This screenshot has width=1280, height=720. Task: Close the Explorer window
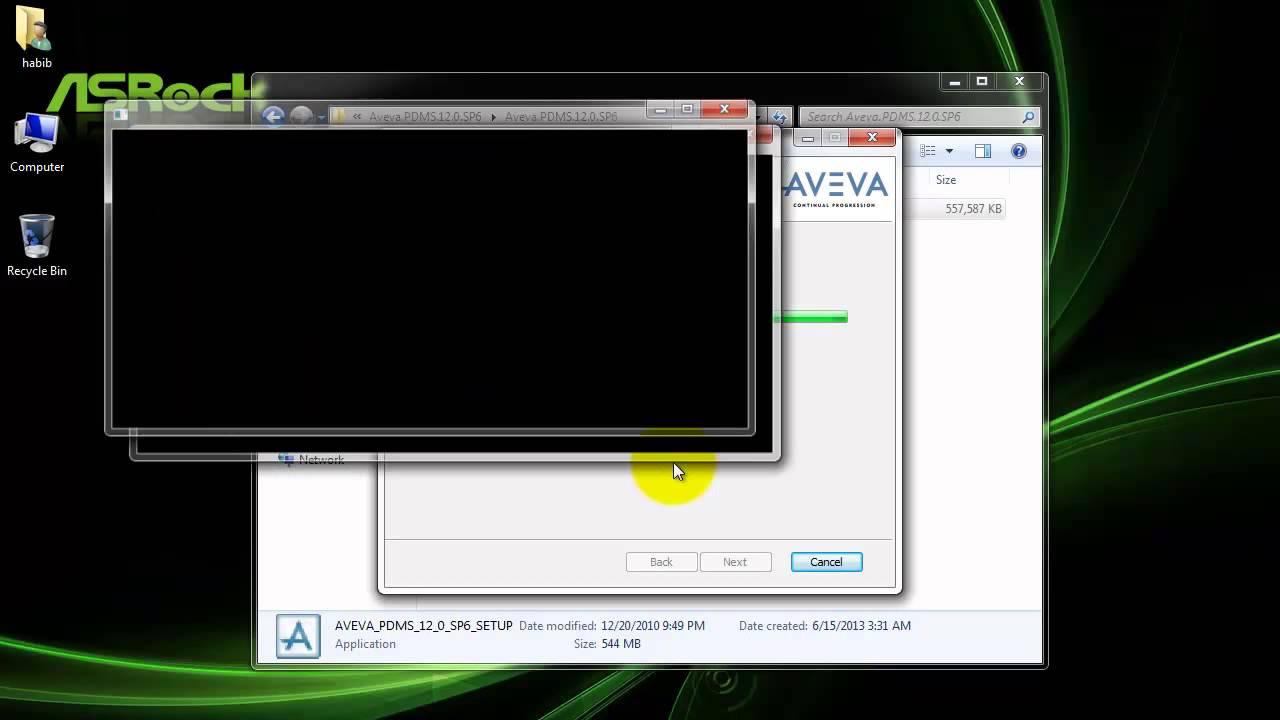[x=1019, y=82]
